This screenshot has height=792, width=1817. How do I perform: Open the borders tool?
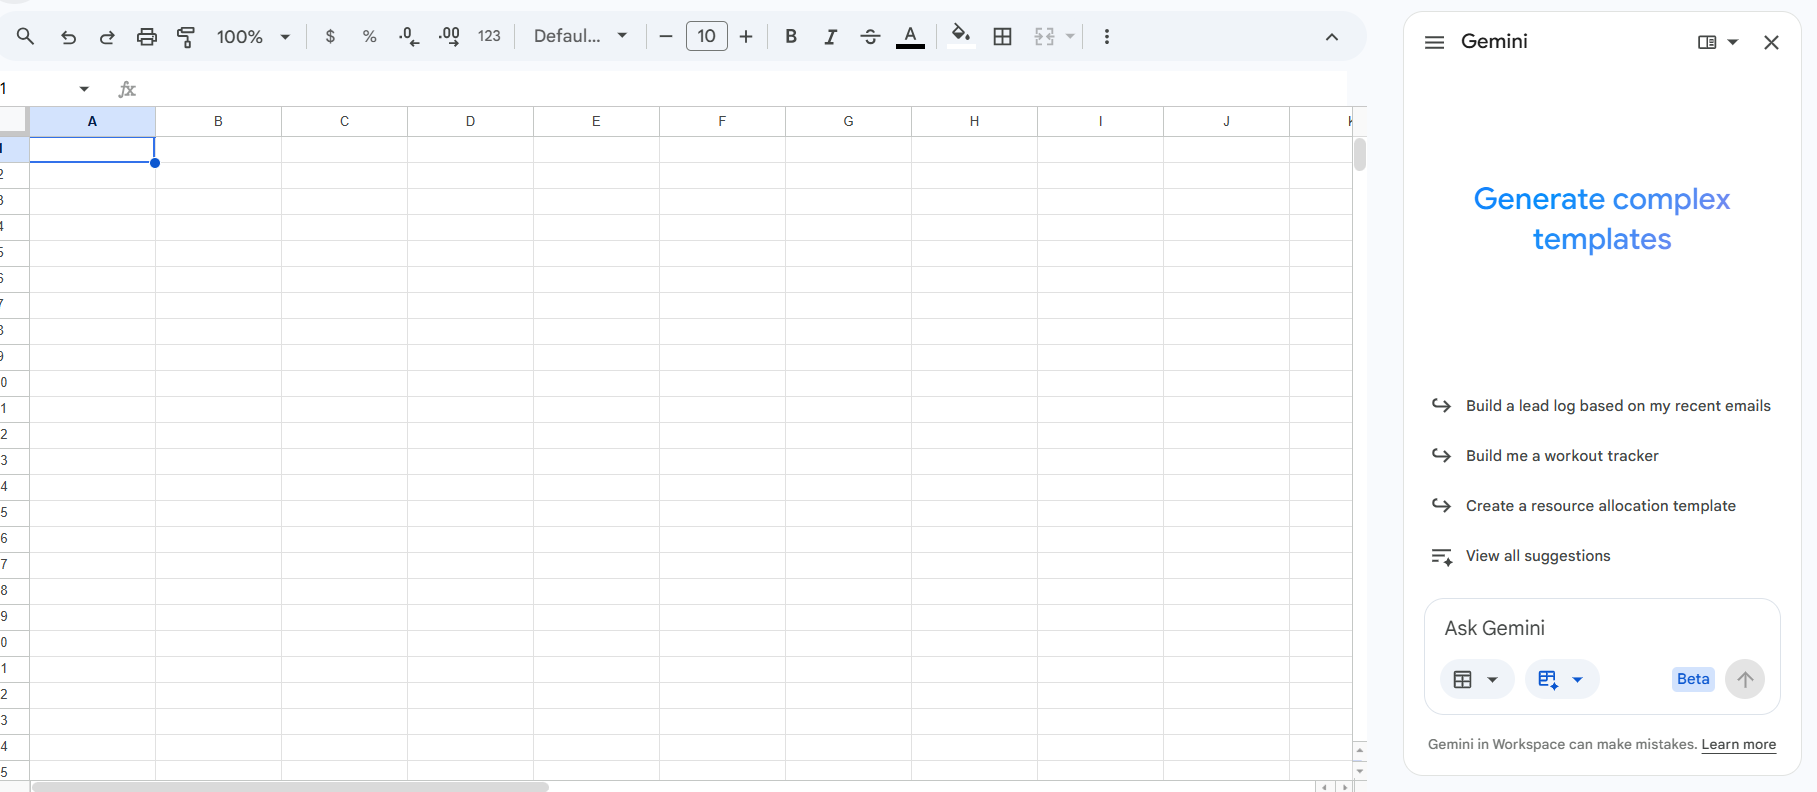[1003, 37]
